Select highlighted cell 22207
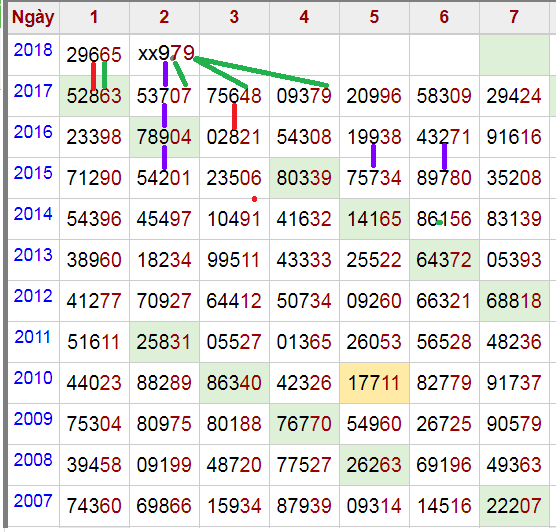556x532 pixels. (514, 506)
